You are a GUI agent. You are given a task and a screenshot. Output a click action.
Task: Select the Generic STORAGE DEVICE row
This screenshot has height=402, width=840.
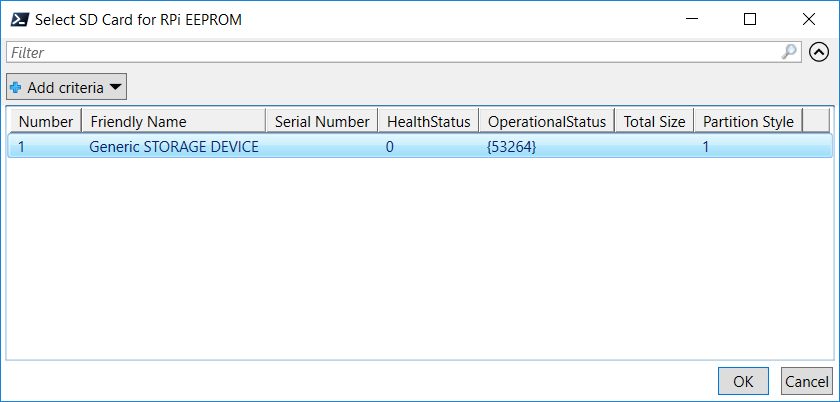420,146
